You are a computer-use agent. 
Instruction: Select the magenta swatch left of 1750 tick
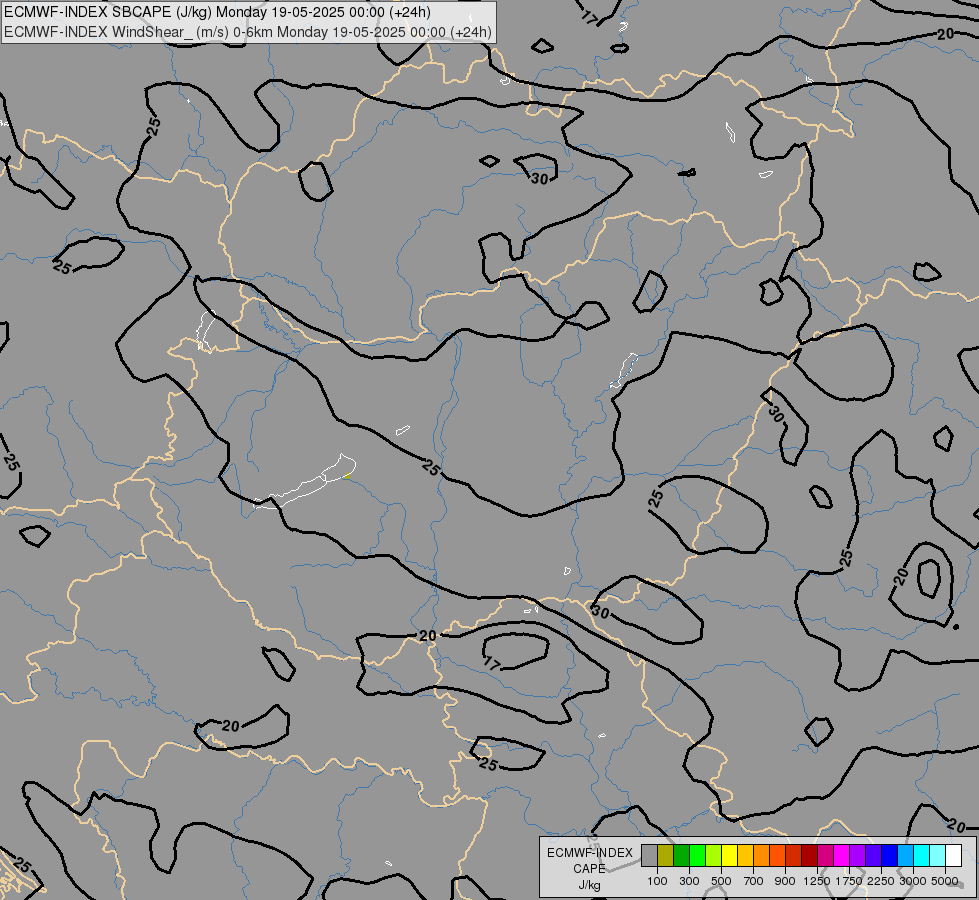pyautogui.click(x=841, y=855)
